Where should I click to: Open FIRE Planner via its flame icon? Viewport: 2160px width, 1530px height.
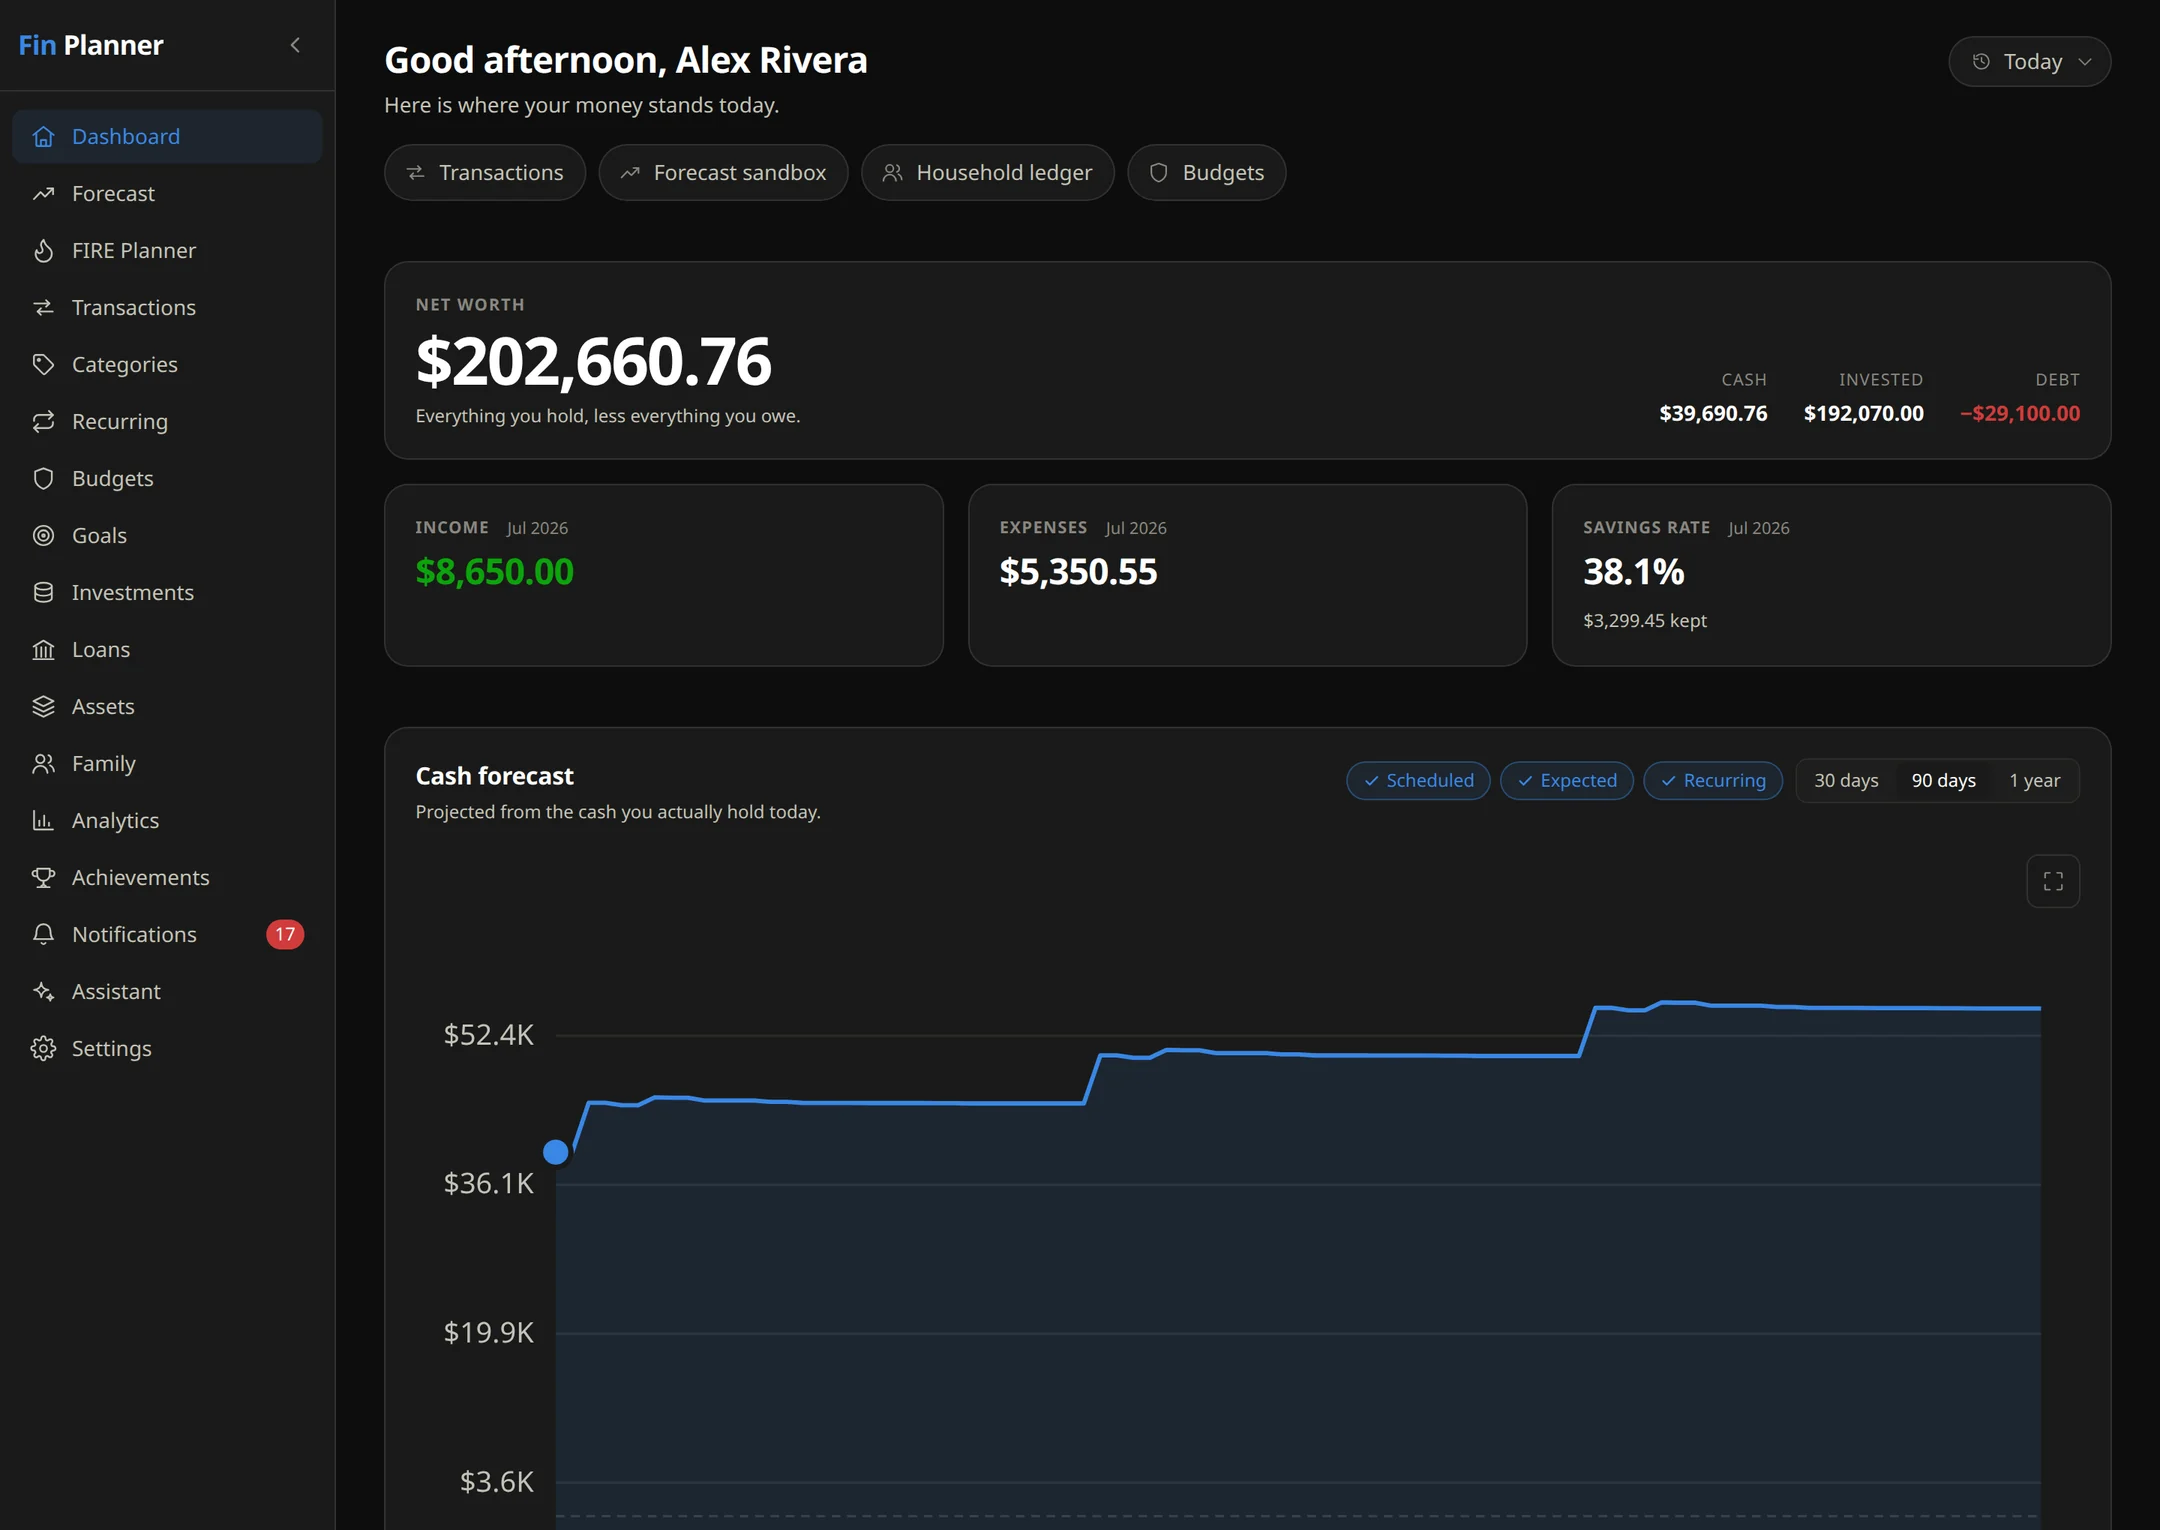point(43,251)
